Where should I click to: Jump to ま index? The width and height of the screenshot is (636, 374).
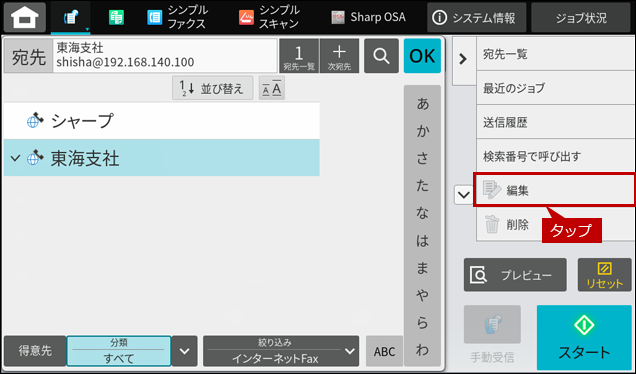(x=422, y=268)
